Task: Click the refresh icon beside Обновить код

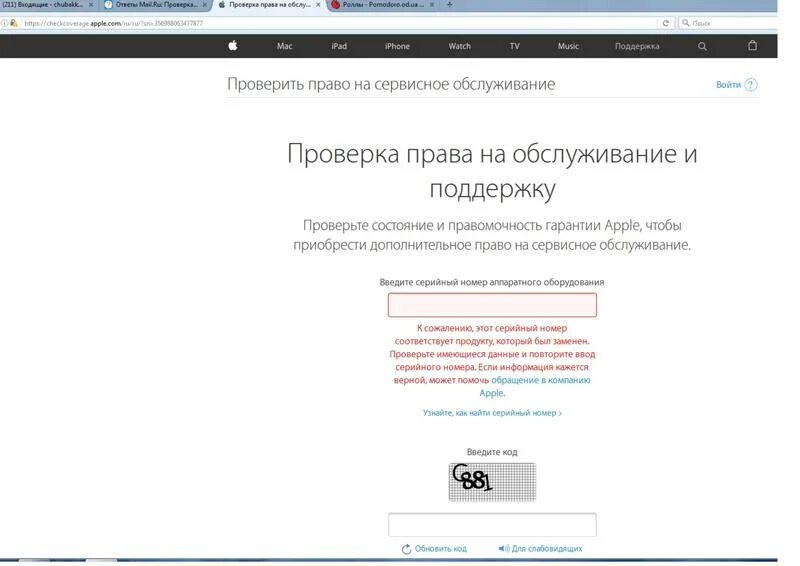Action: pos(406,549)
